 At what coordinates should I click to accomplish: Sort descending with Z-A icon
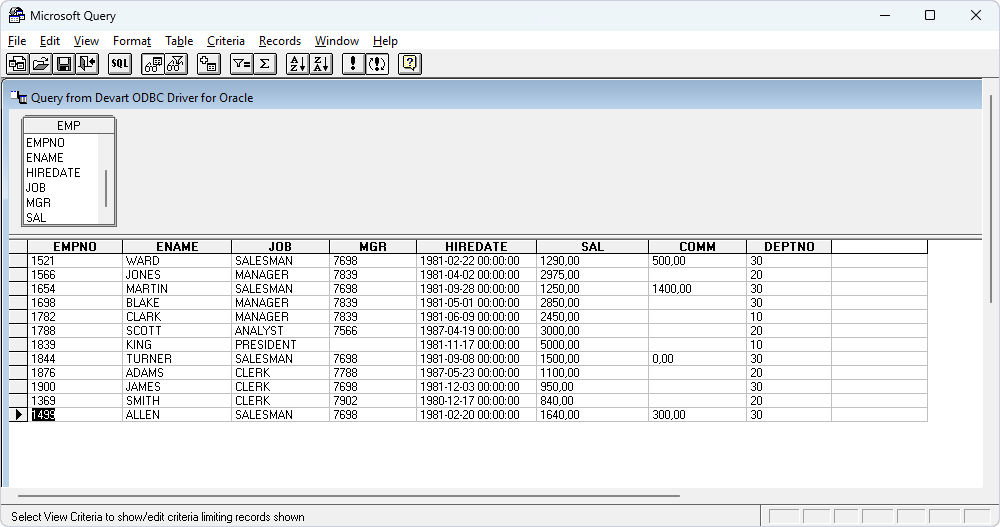tap(321, 64)
